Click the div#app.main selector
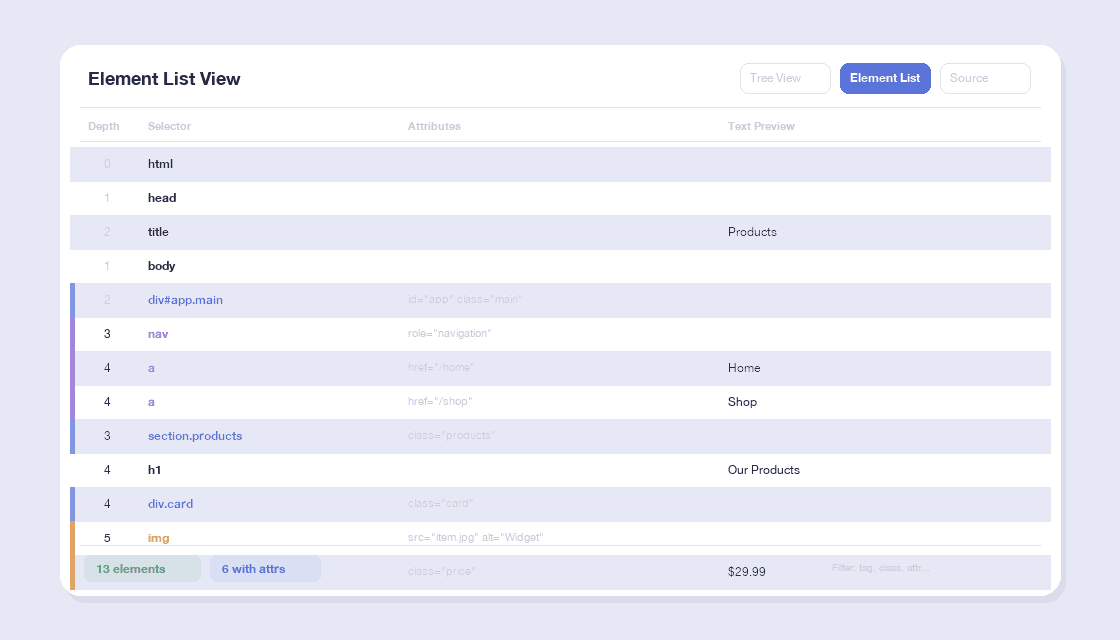 pos(185,300)
